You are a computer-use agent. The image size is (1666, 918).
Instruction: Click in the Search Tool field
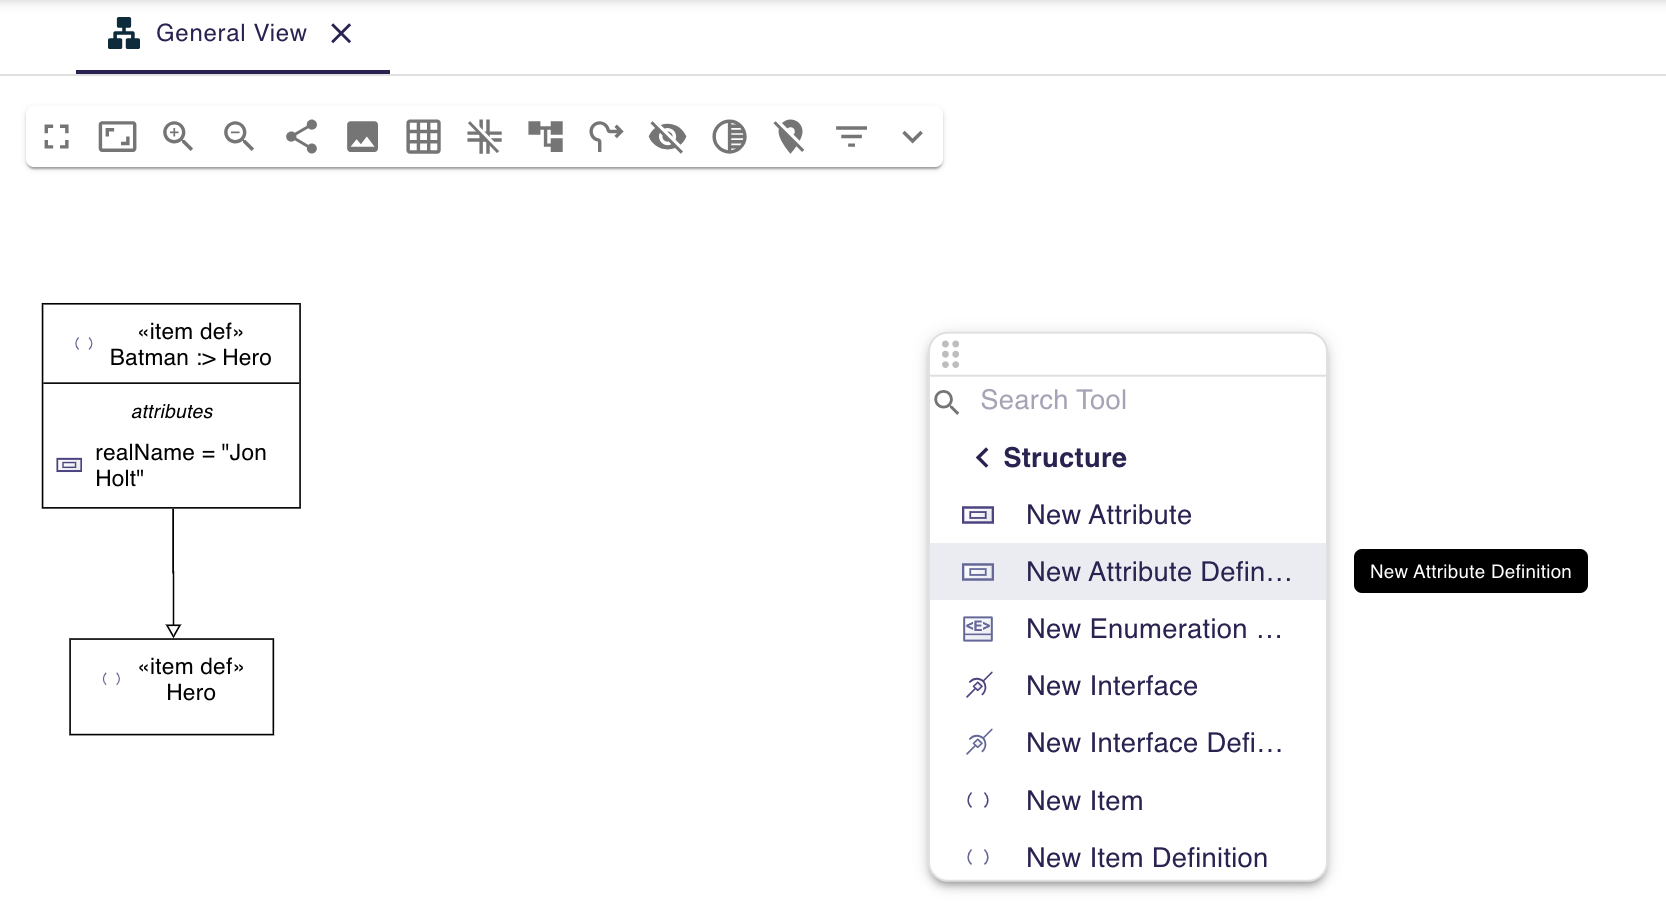pyautogui.click(x=1140, y=400)
